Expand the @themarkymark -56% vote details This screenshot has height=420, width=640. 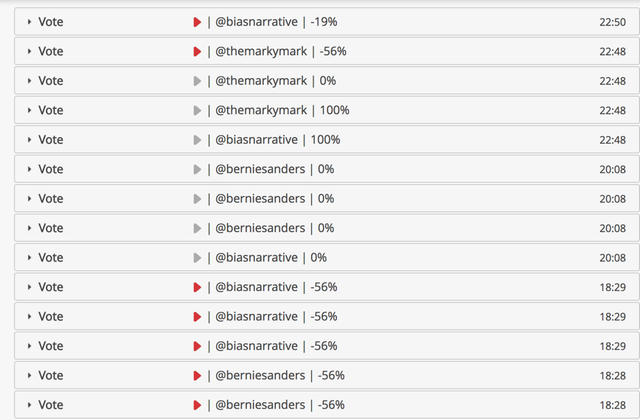pos(30,51)
